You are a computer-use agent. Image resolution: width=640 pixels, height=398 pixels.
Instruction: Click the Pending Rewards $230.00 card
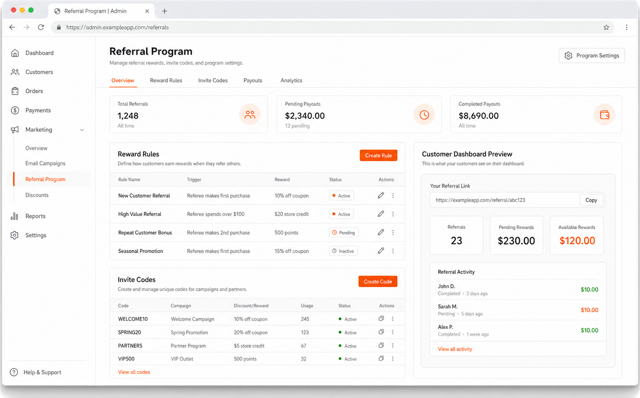516,236
